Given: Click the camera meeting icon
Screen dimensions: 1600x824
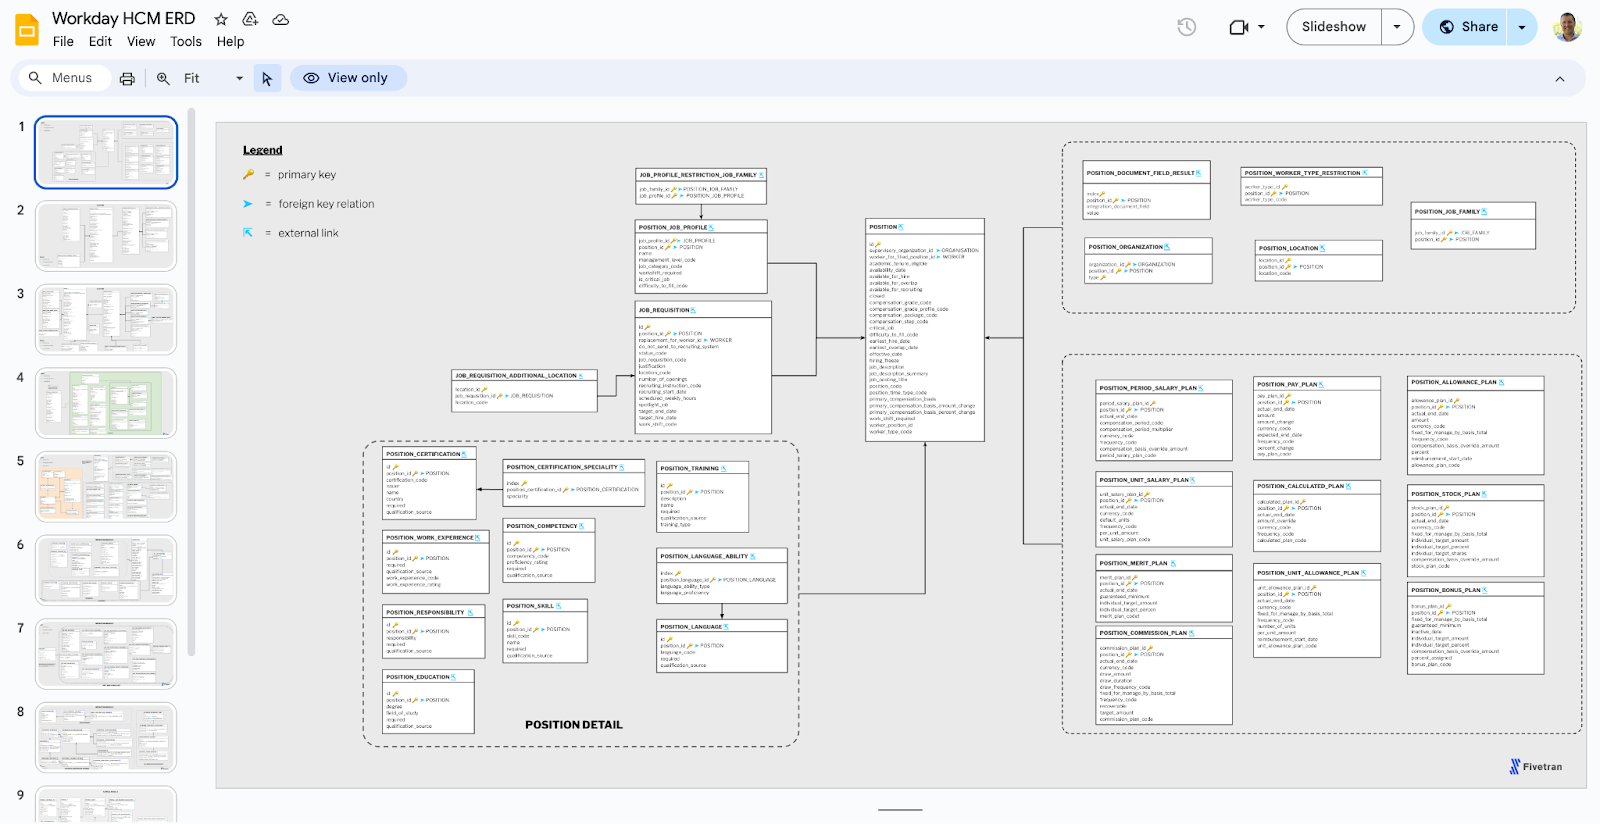Looking at the screenshot, I should [1239, 27].
